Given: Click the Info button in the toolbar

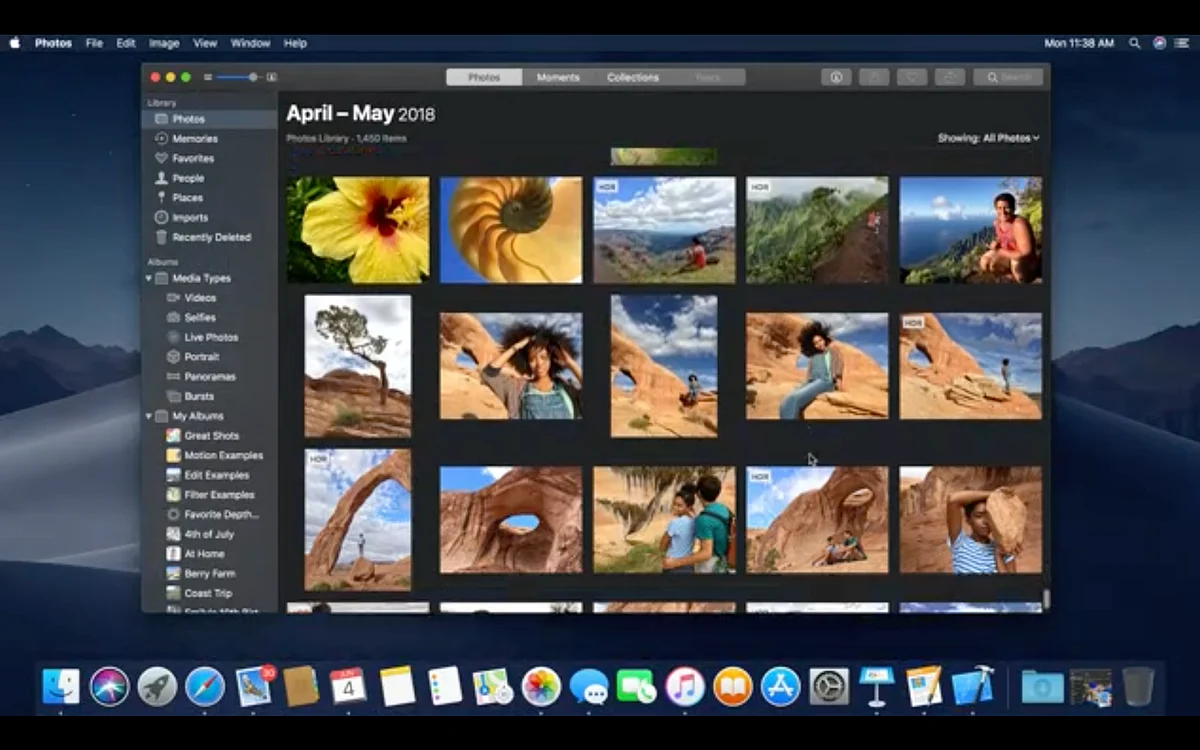Looking at the screenshot, I should pyautogui.click(x=836, y=77).
